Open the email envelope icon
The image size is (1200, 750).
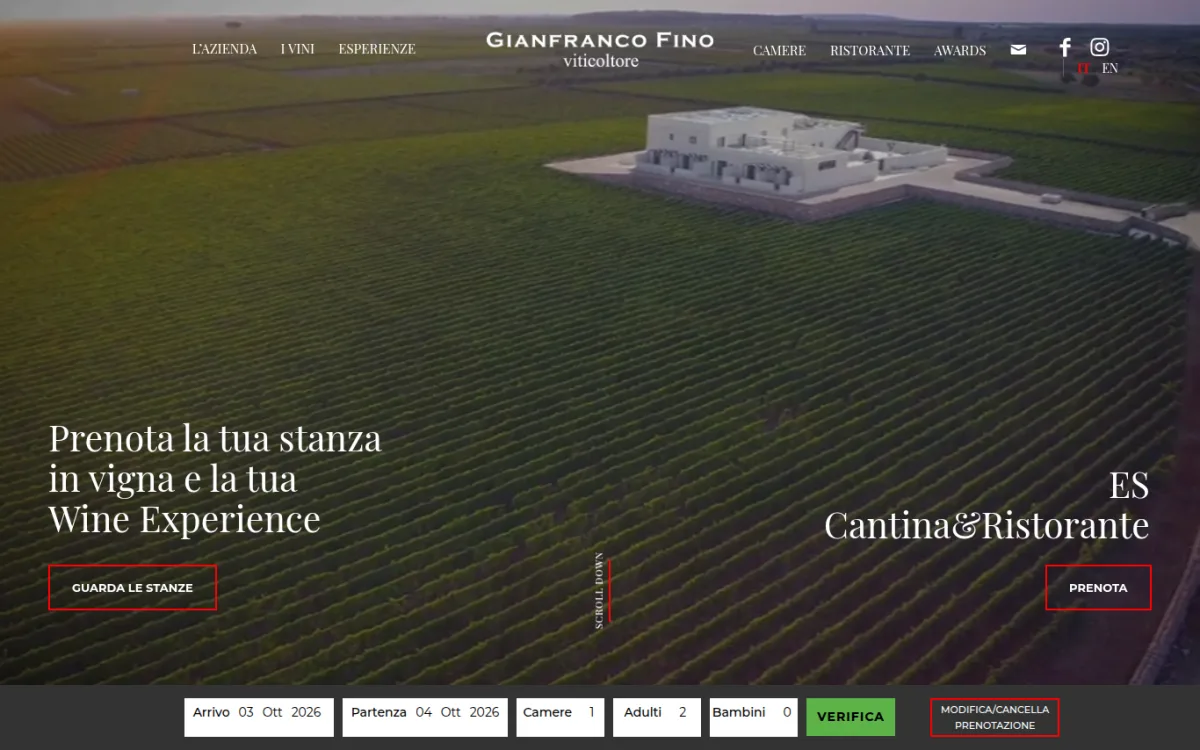[1018, 50]
